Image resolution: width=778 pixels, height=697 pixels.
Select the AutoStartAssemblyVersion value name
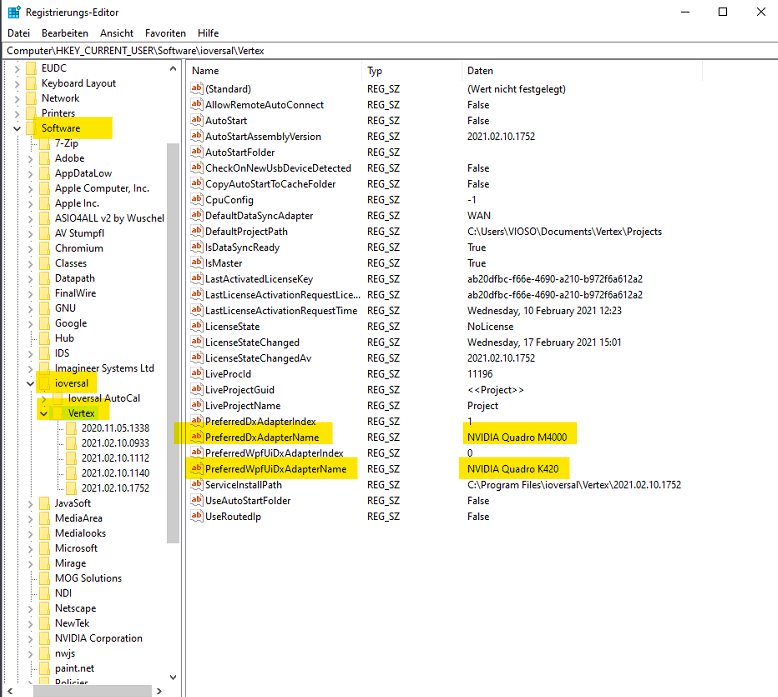(263, 136)
